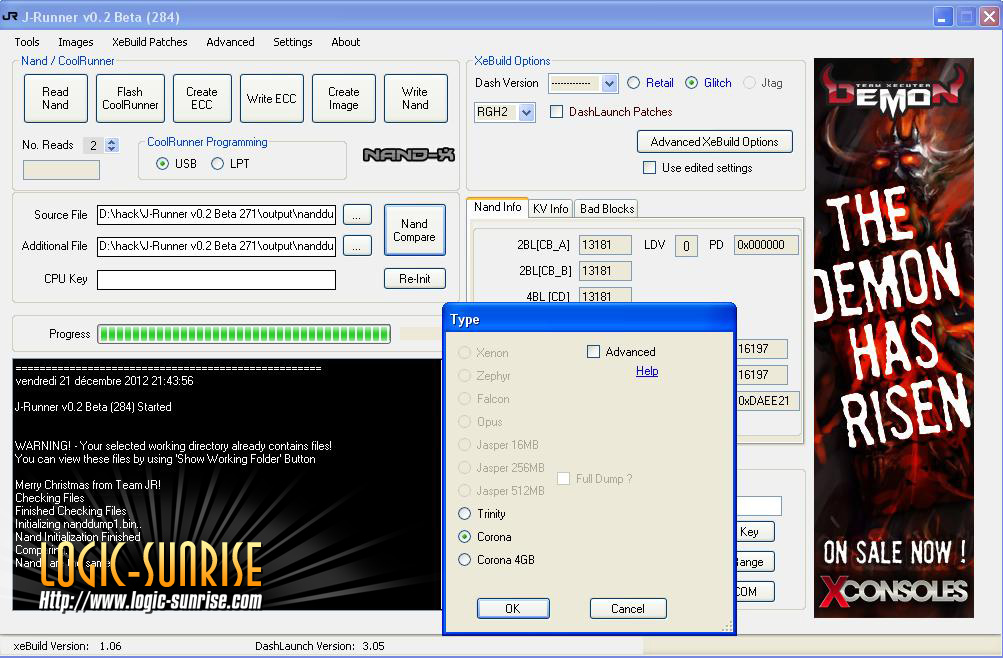Click the 0xDAEE21 value field
The height and width of the screenshot is (658, 1003).
click(x=768, y=401)
